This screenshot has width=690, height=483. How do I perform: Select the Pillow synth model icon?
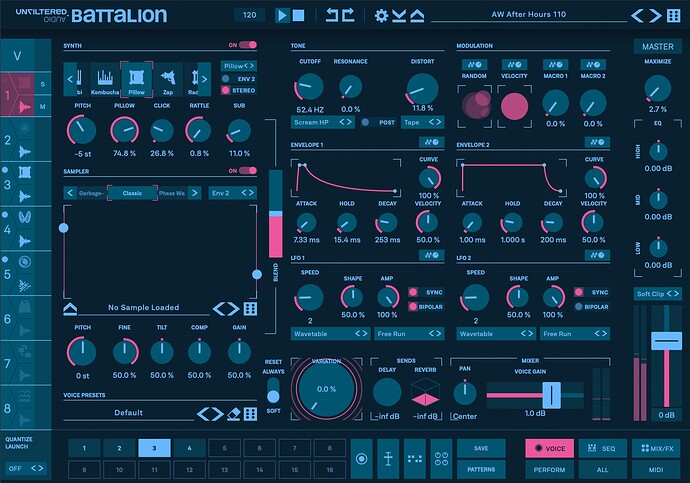coord(136,80)
